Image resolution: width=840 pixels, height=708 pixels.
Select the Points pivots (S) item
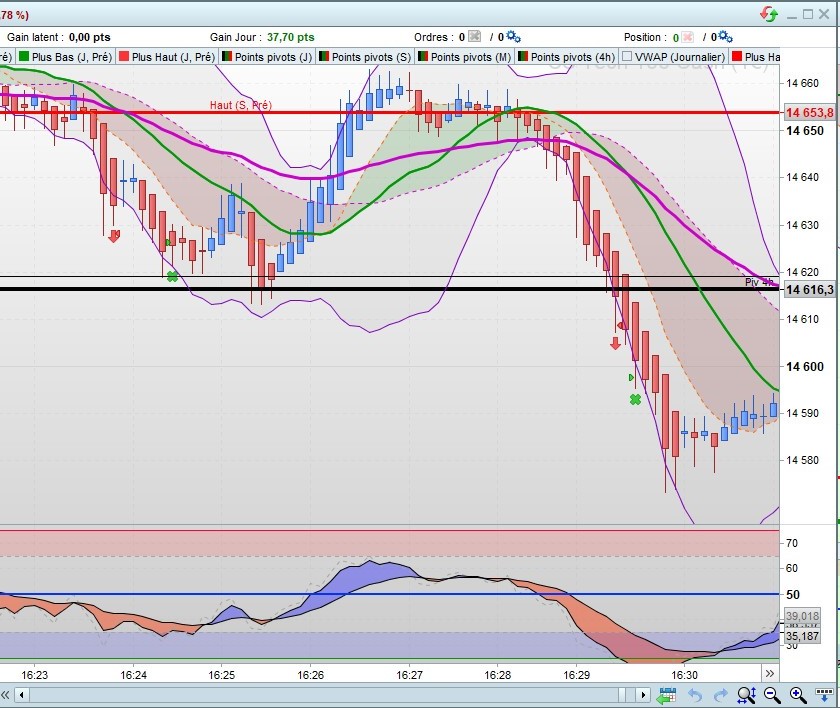pyautogui.click(x=365, y=57)
